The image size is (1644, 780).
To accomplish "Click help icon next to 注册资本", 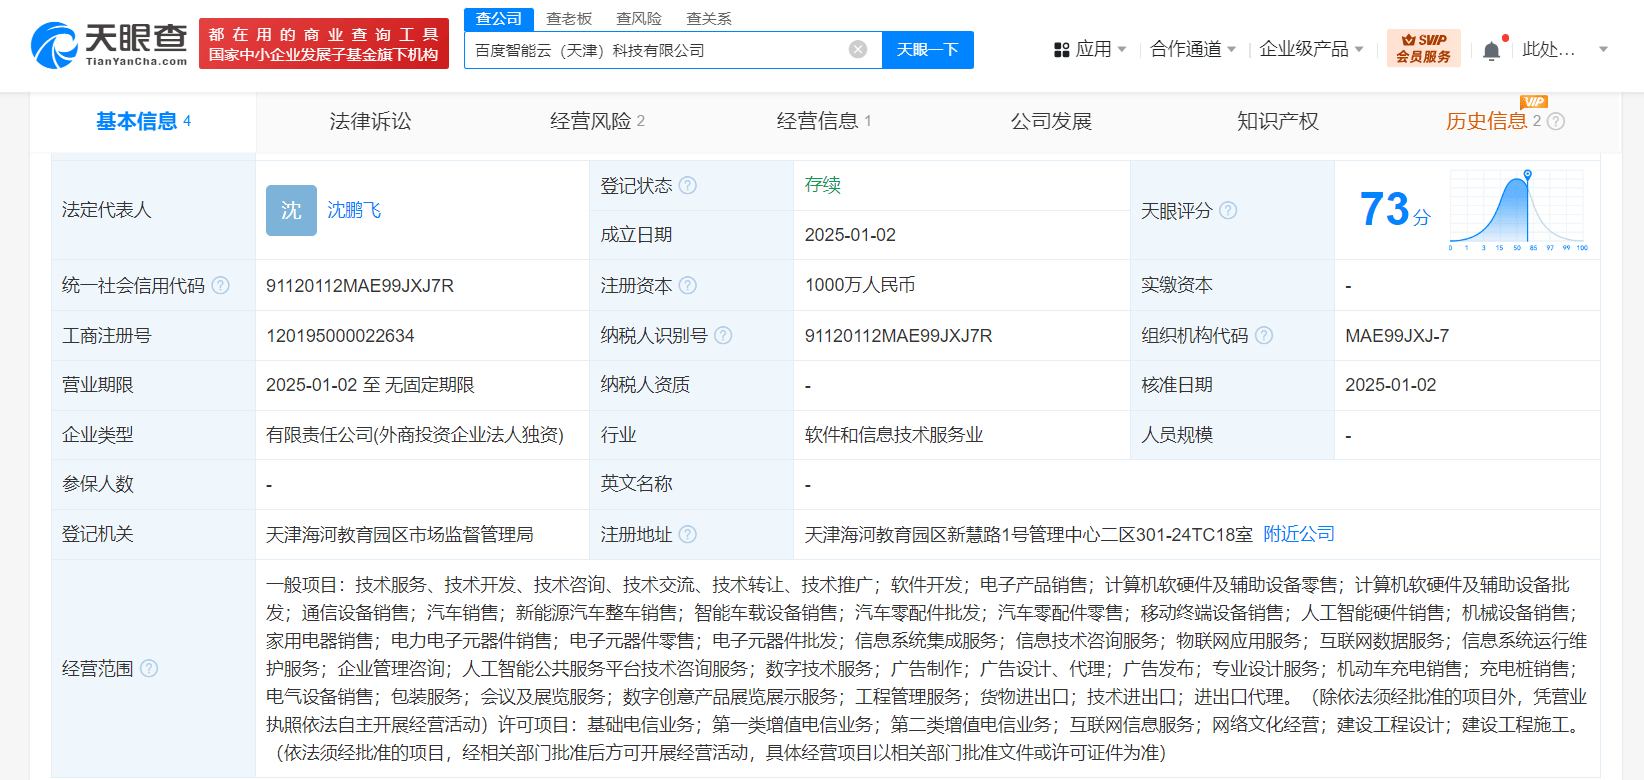I will pos(688,285).
